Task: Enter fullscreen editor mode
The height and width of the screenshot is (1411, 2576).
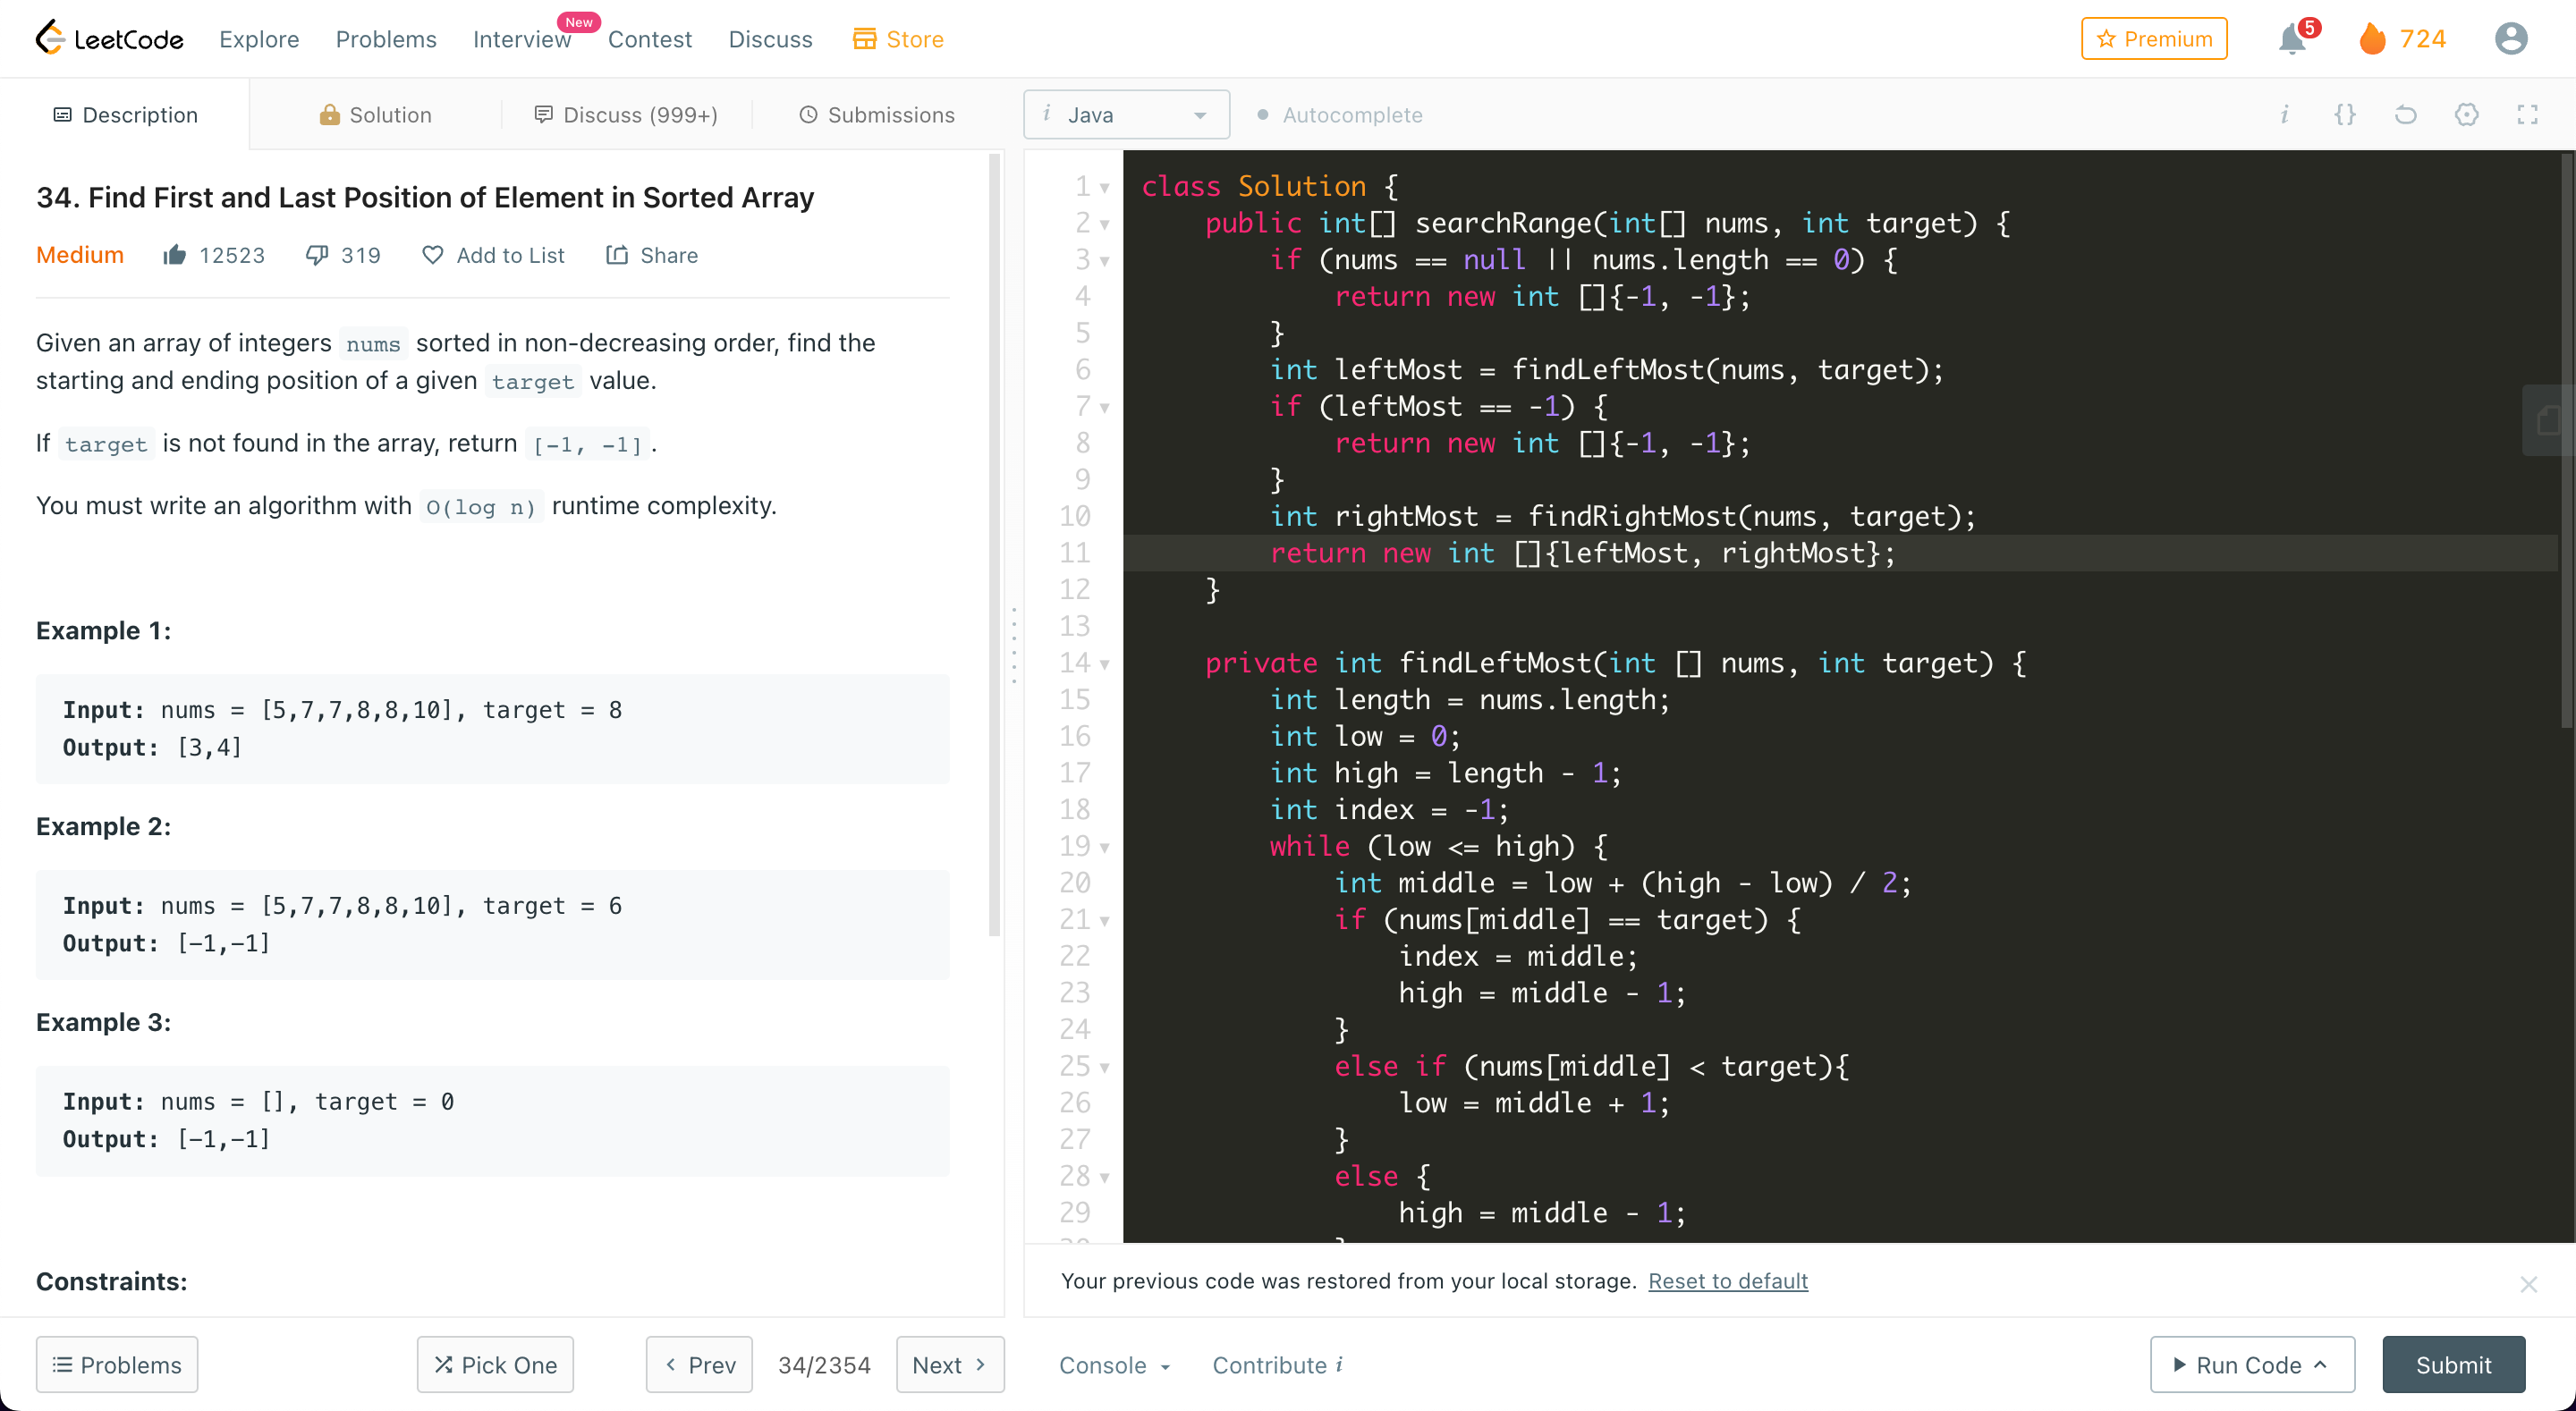Action: point(2527,114)
